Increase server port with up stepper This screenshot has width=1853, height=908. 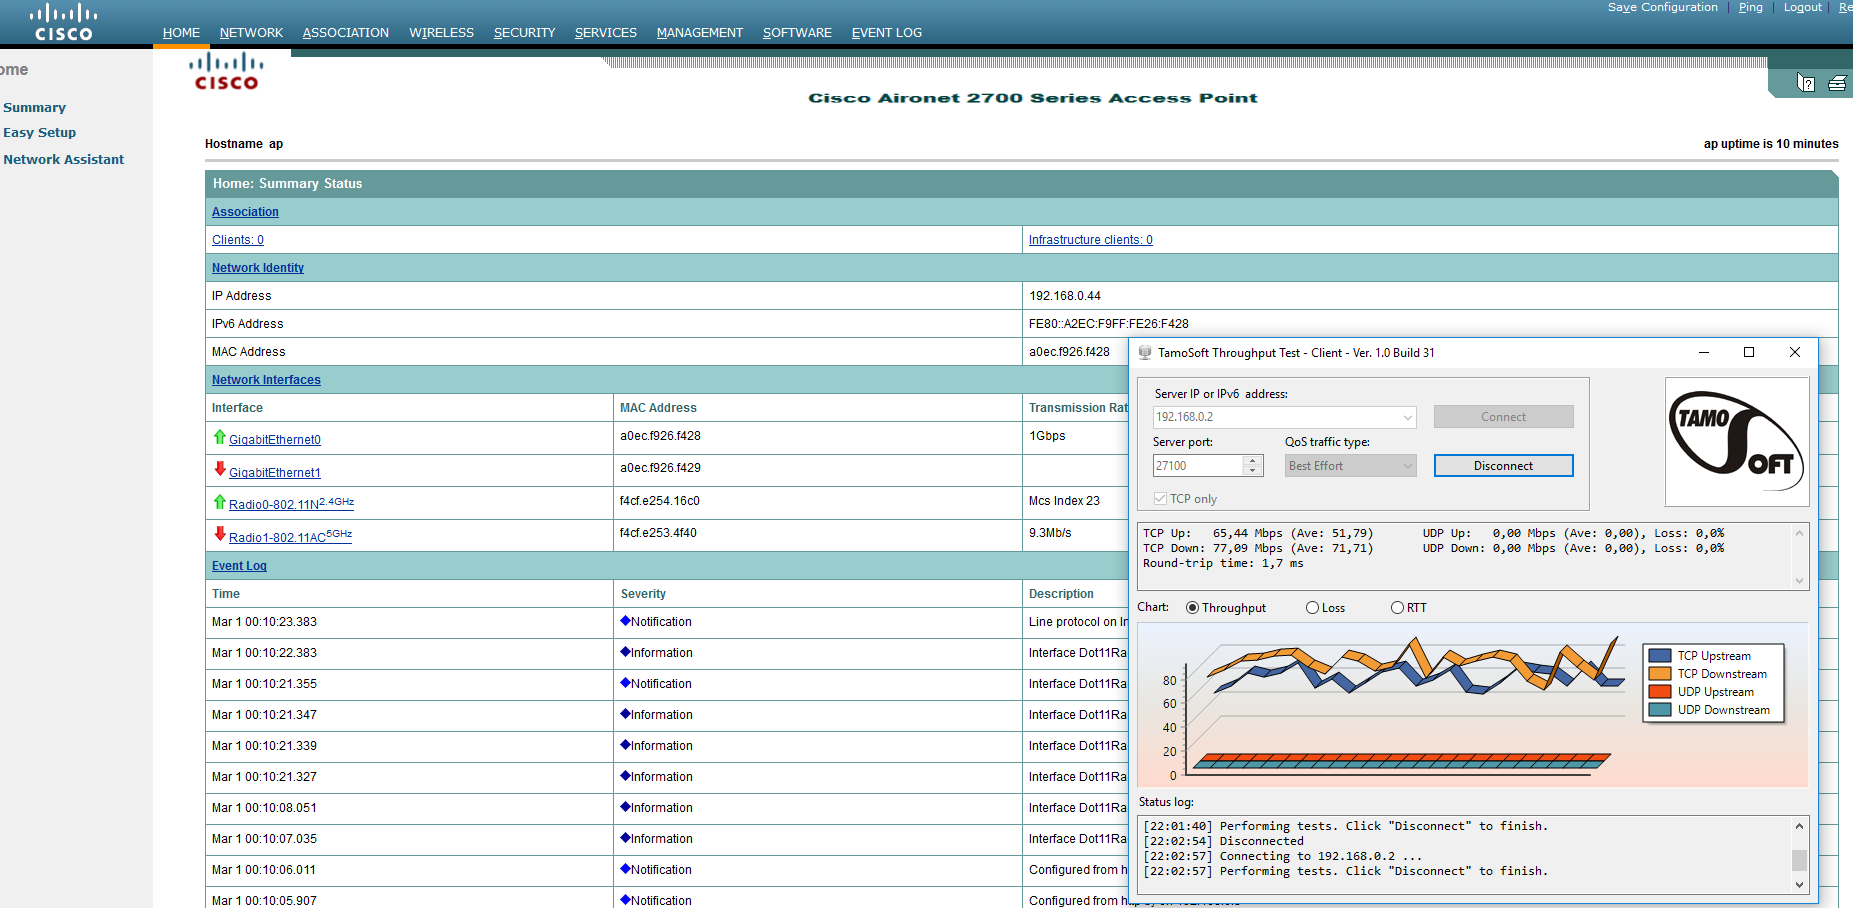pos(1253,461)
